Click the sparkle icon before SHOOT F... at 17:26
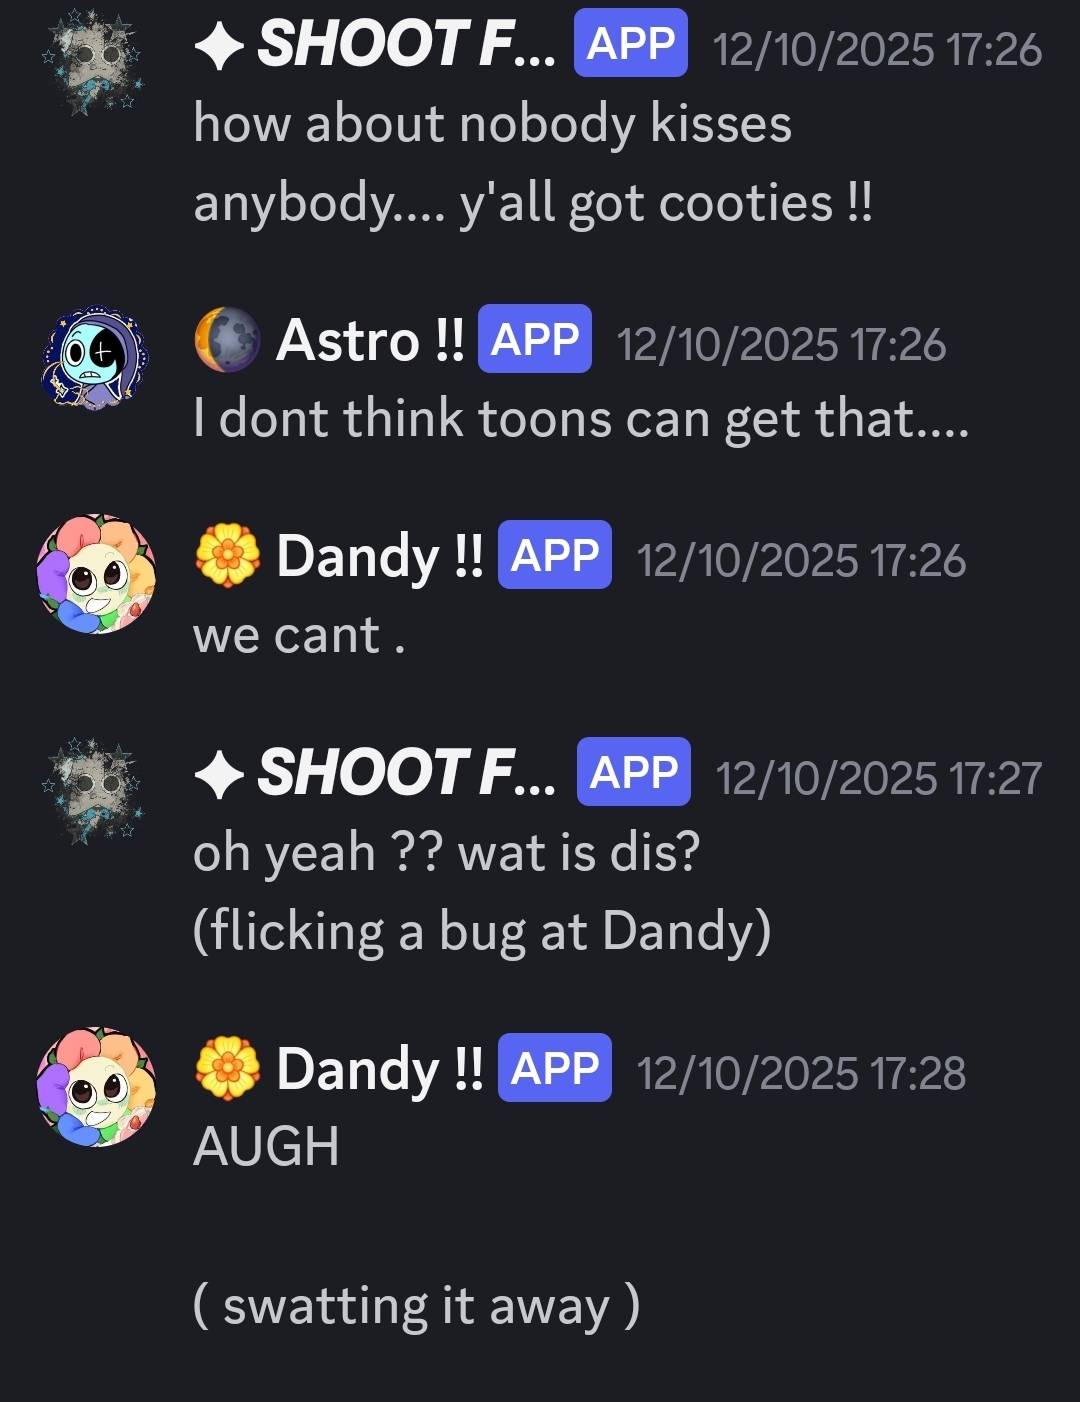This screenshot has width=1080, height=1402. pyautogui.click(x=220, y=47)
